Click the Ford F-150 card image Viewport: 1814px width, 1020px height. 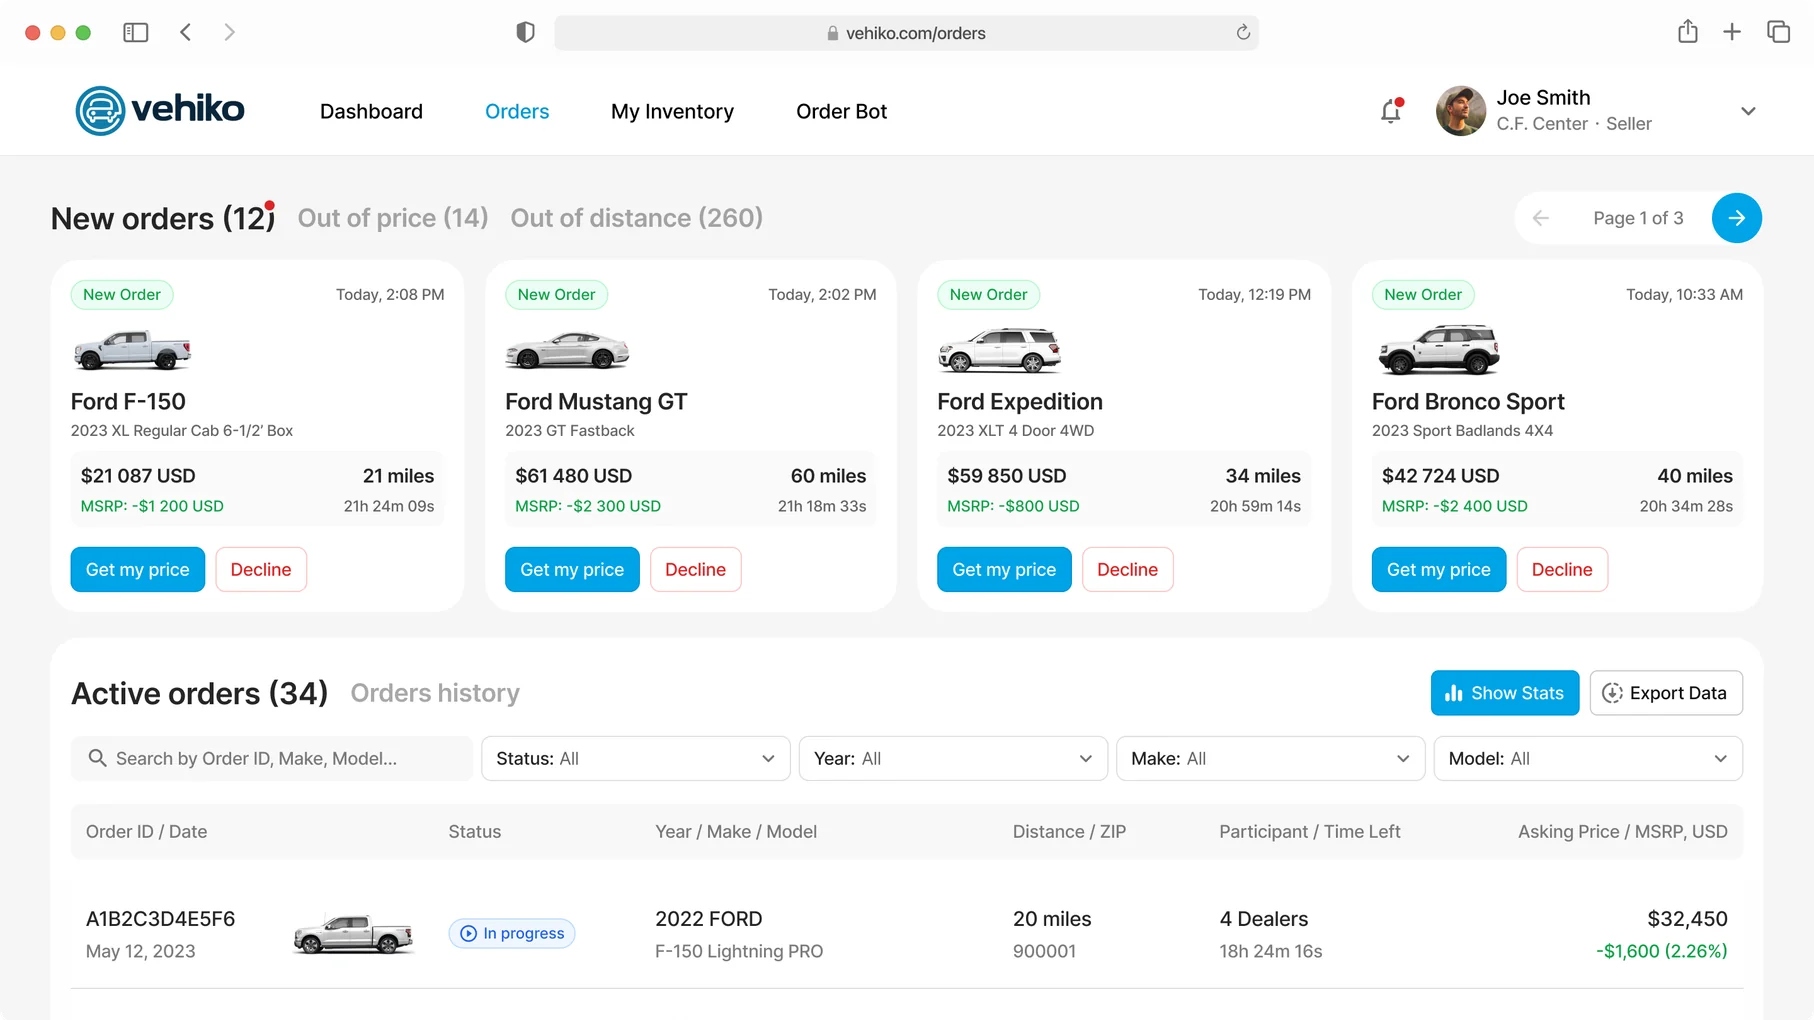[132, 350]
